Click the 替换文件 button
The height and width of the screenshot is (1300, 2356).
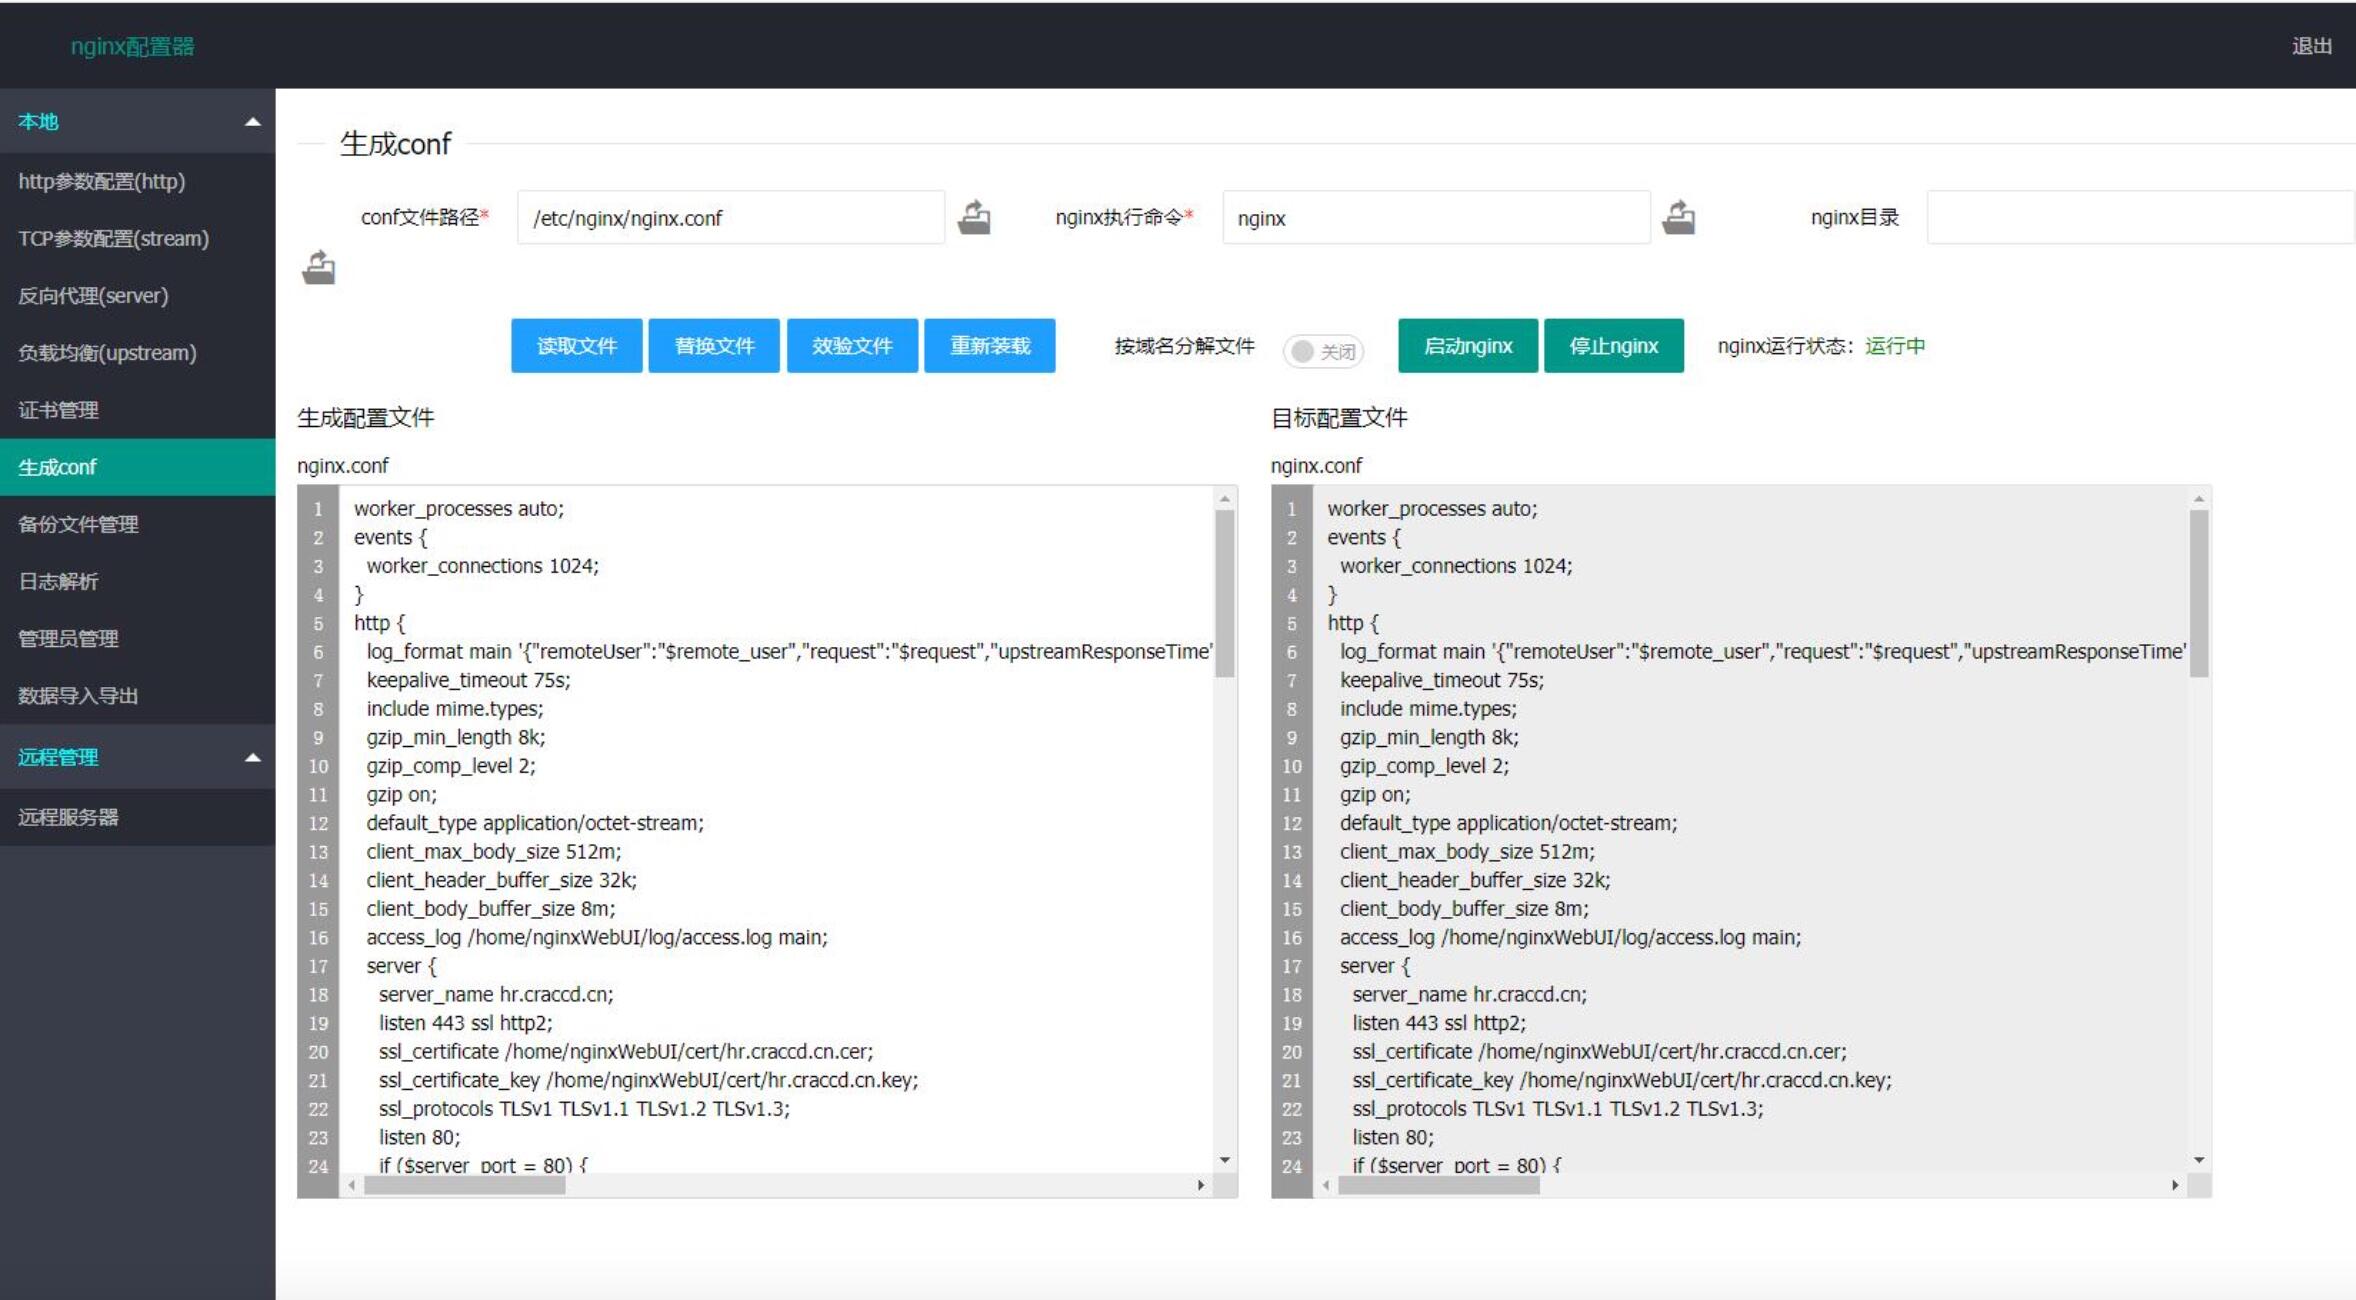[x=714, y=346]
